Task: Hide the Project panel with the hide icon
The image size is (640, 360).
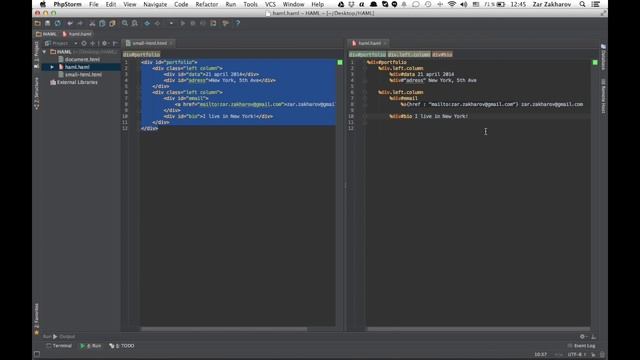Action: pyautogui.click(x=115, y=43)
